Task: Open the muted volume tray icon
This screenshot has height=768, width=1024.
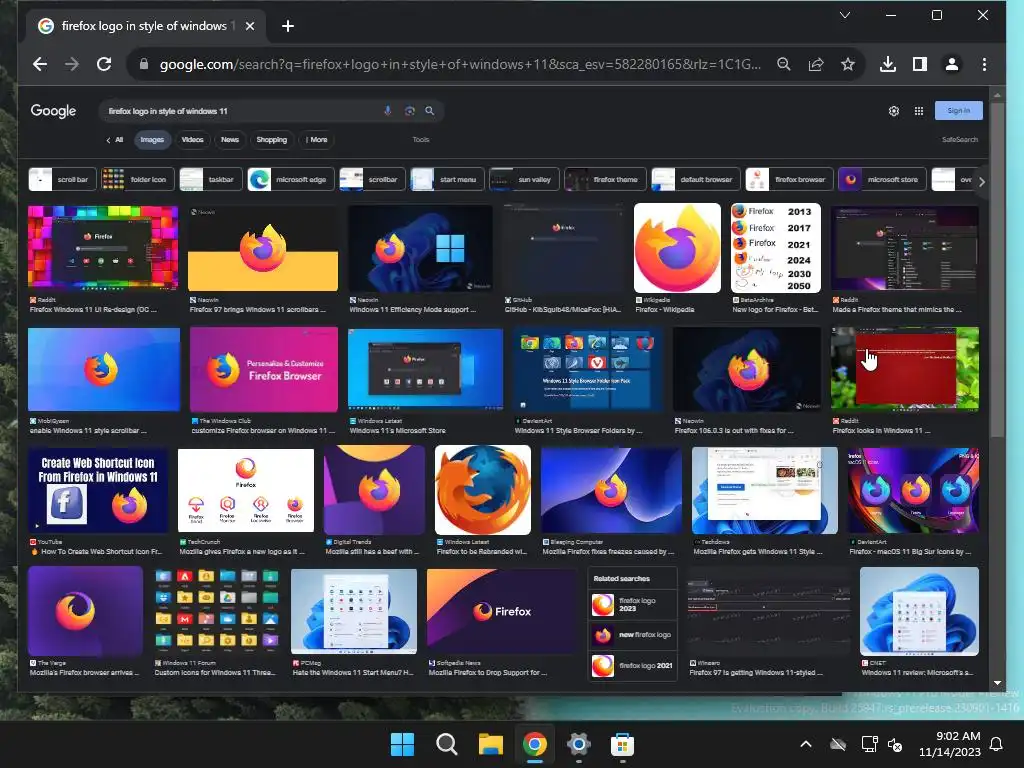Action: click(x=895, y=744)
